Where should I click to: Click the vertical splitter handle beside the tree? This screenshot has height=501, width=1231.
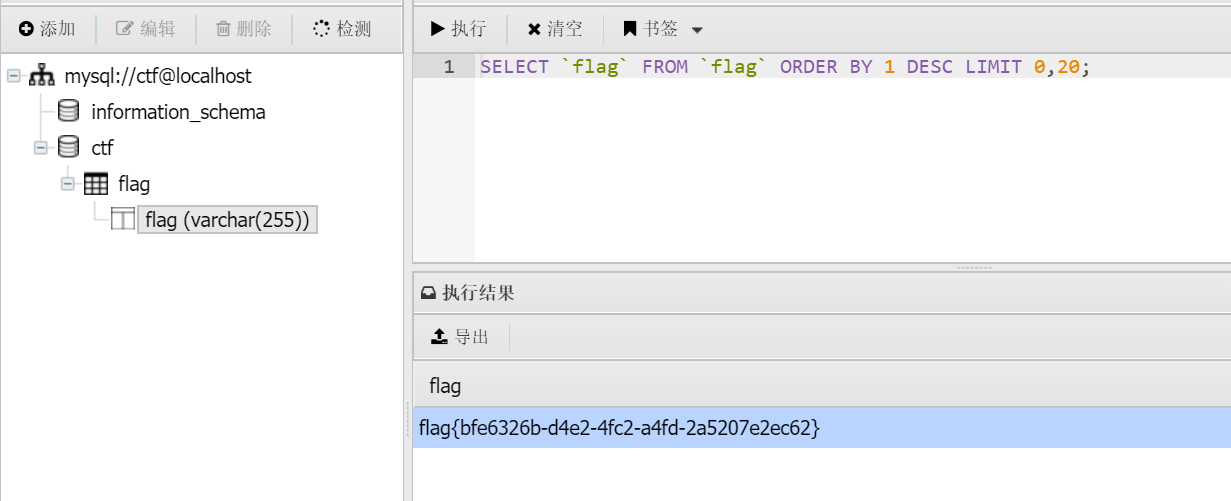coord(408,418)
